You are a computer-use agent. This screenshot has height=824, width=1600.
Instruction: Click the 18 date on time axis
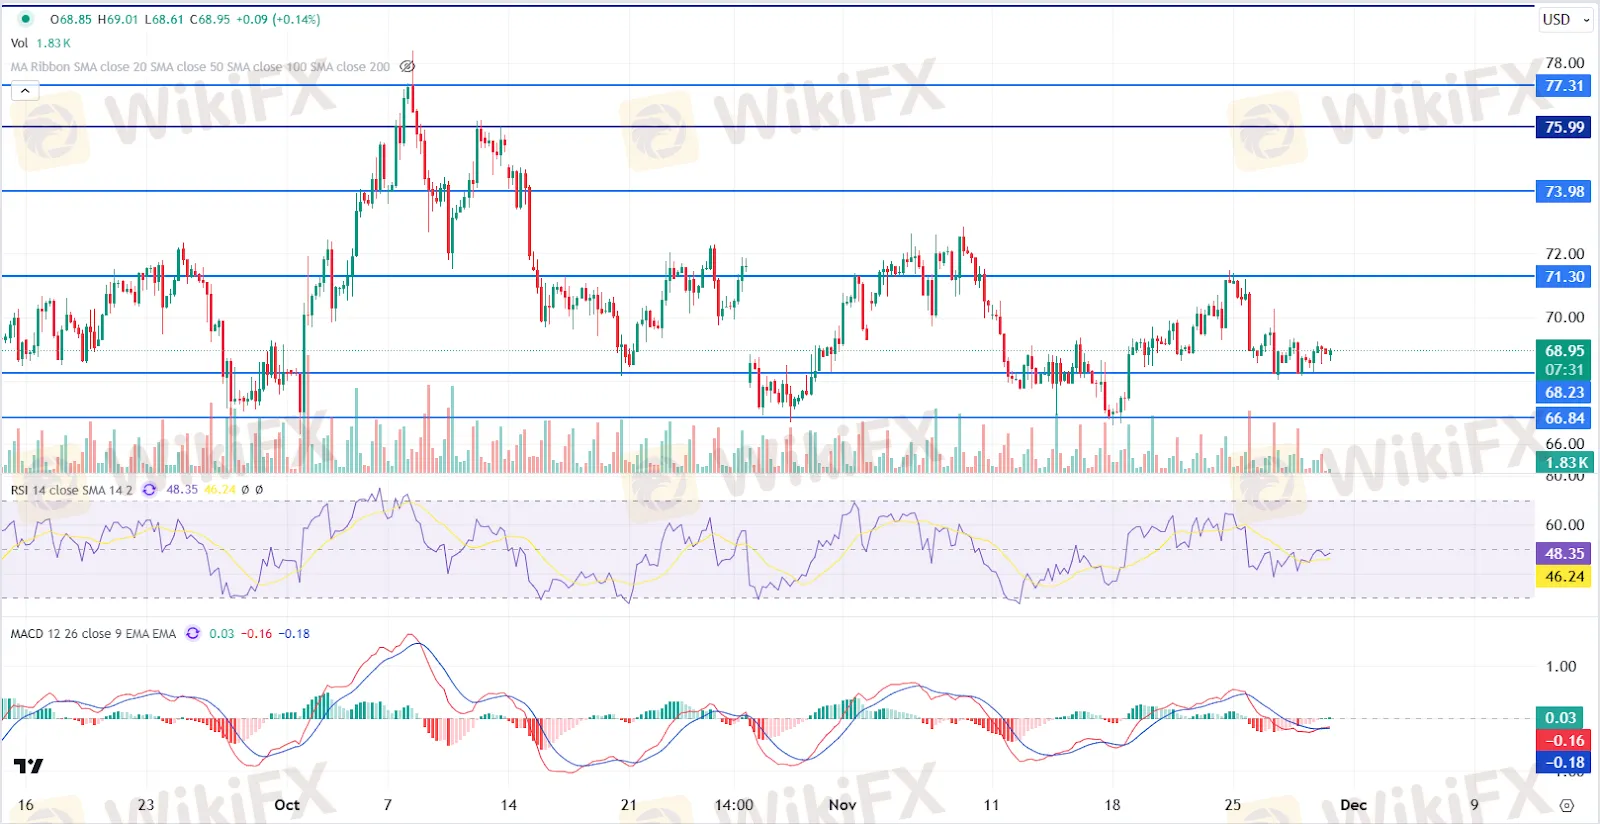click(1112, 805)
